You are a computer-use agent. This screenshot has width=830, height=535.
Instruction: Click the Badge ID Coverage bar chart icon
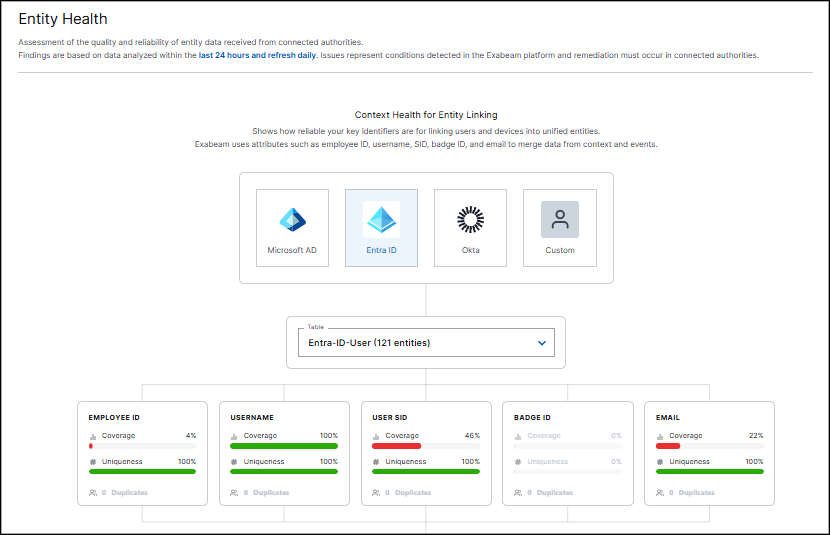(518, 436)
